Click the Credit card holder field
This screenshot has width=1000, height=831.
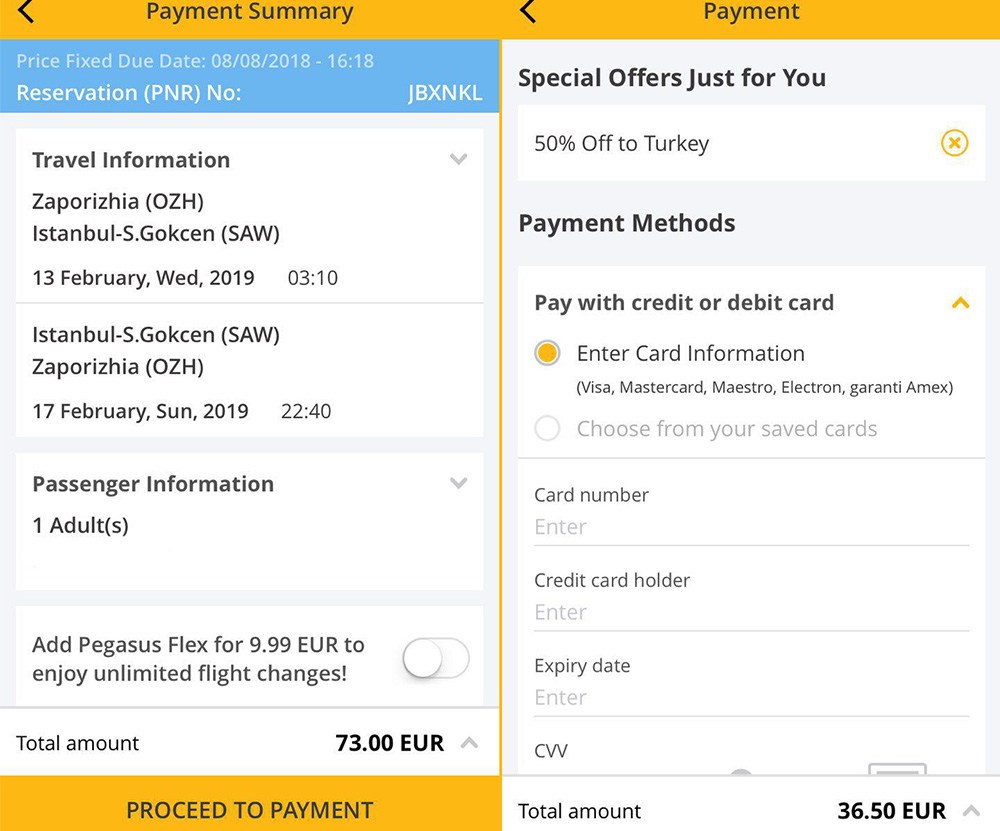pos(750,612)
